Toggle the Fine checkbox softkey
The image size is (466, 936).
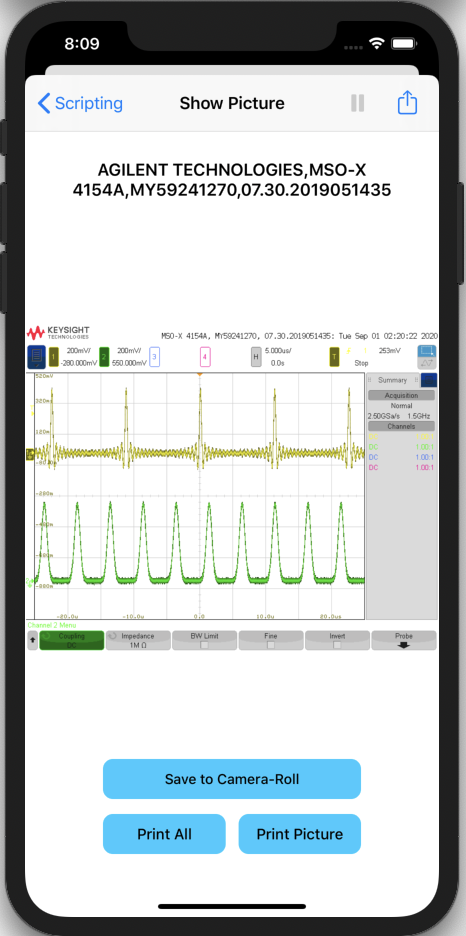point(271,641)
